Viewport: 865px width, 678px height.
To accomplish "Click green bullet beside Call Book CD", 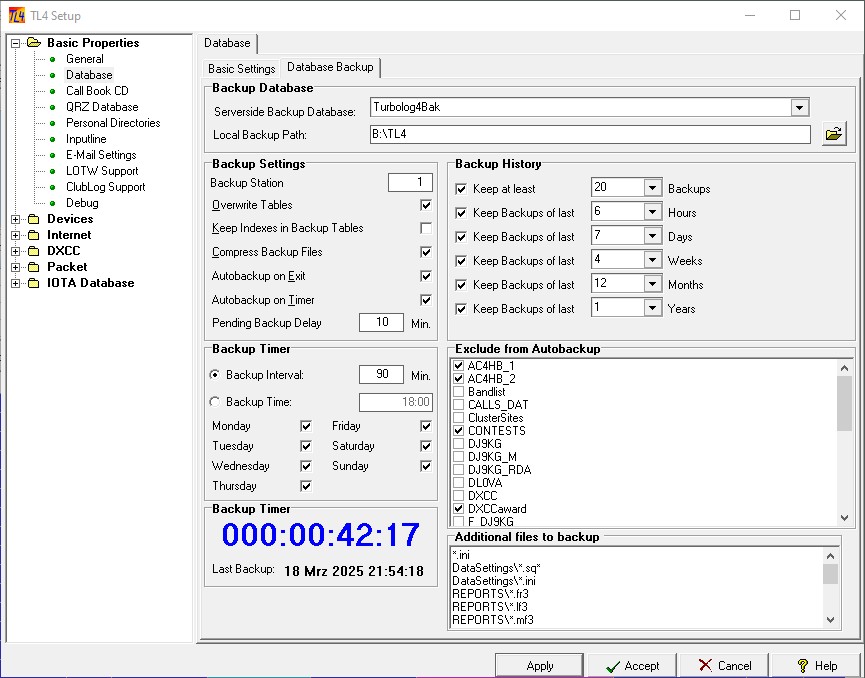I will pyautogui.click(x=52, y=91).
